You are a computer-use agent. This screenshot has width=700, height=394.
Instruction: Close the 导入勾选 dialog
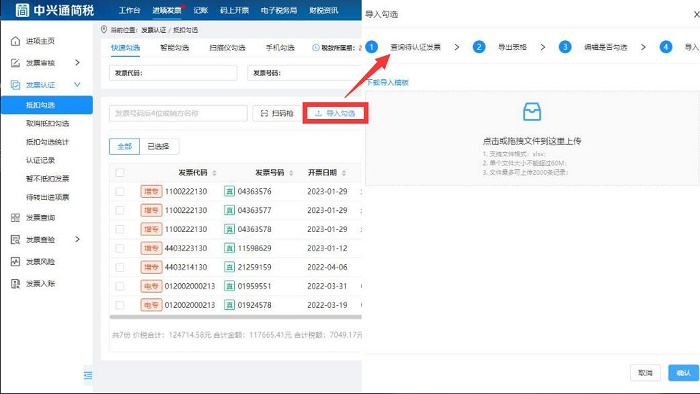click(x=696, y=14)
